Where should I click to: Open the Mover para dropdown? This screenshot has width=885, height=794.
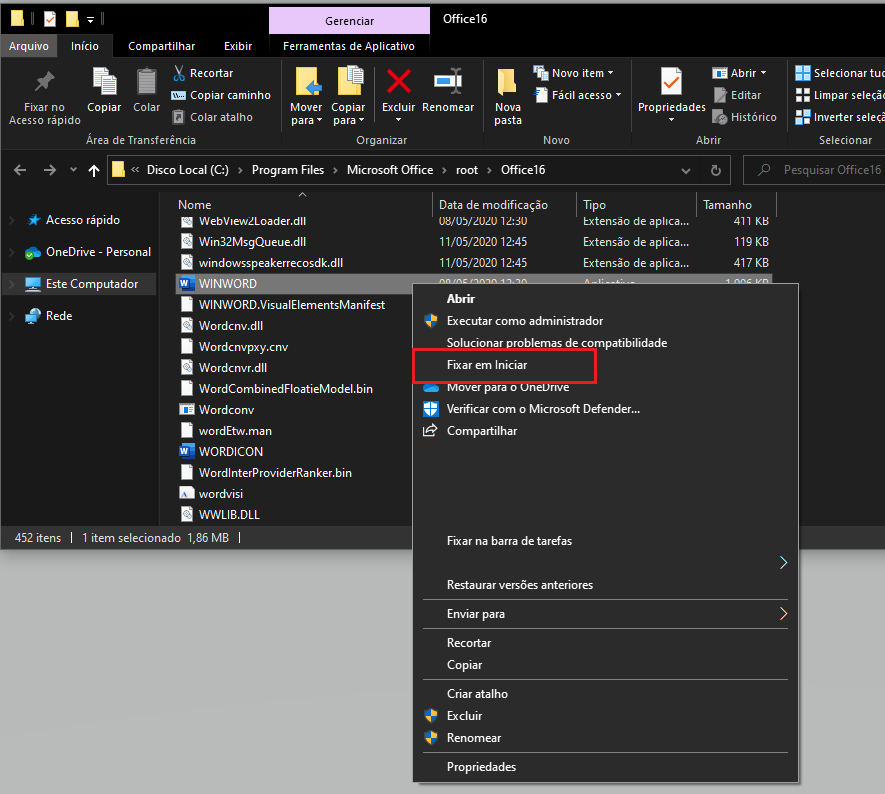coord(306,114)
